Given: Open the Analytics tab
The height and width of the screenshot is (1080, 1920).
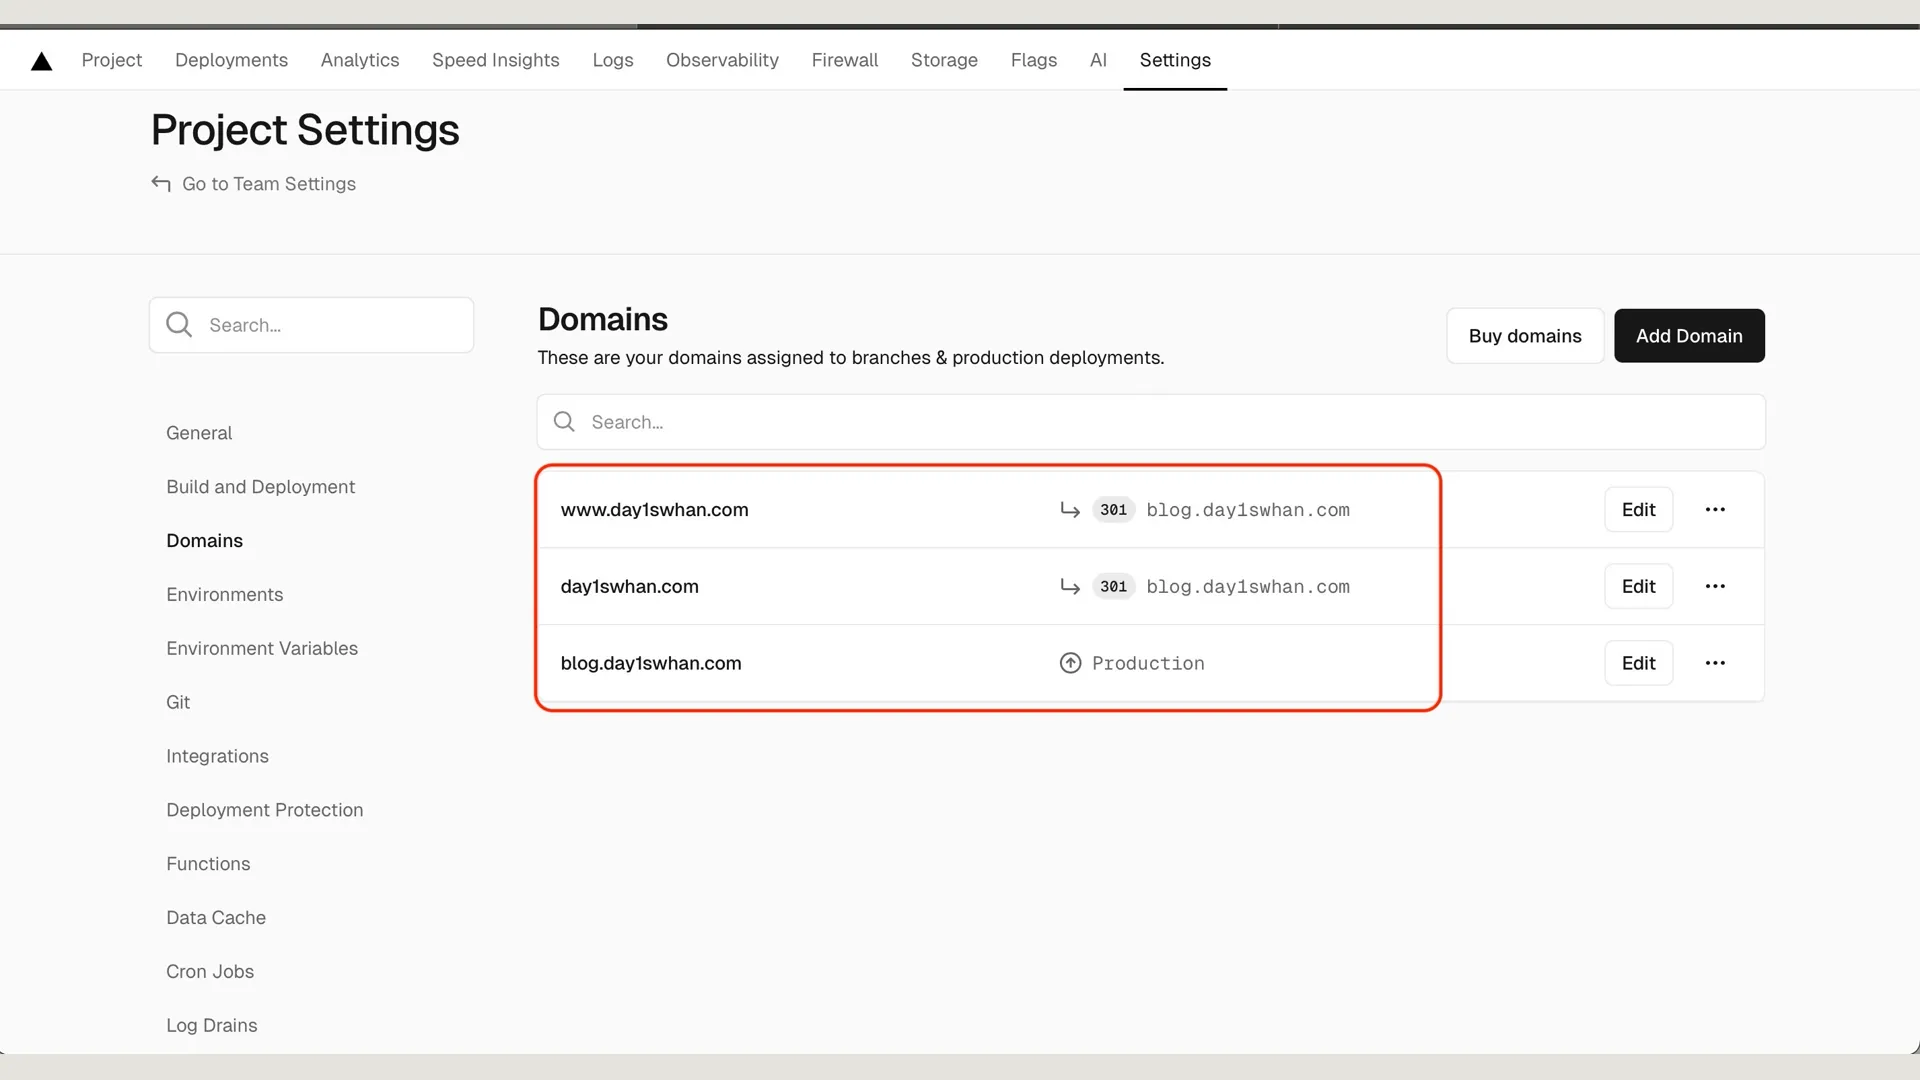Looking at the screenshot, I should click(x=360, y=60).
